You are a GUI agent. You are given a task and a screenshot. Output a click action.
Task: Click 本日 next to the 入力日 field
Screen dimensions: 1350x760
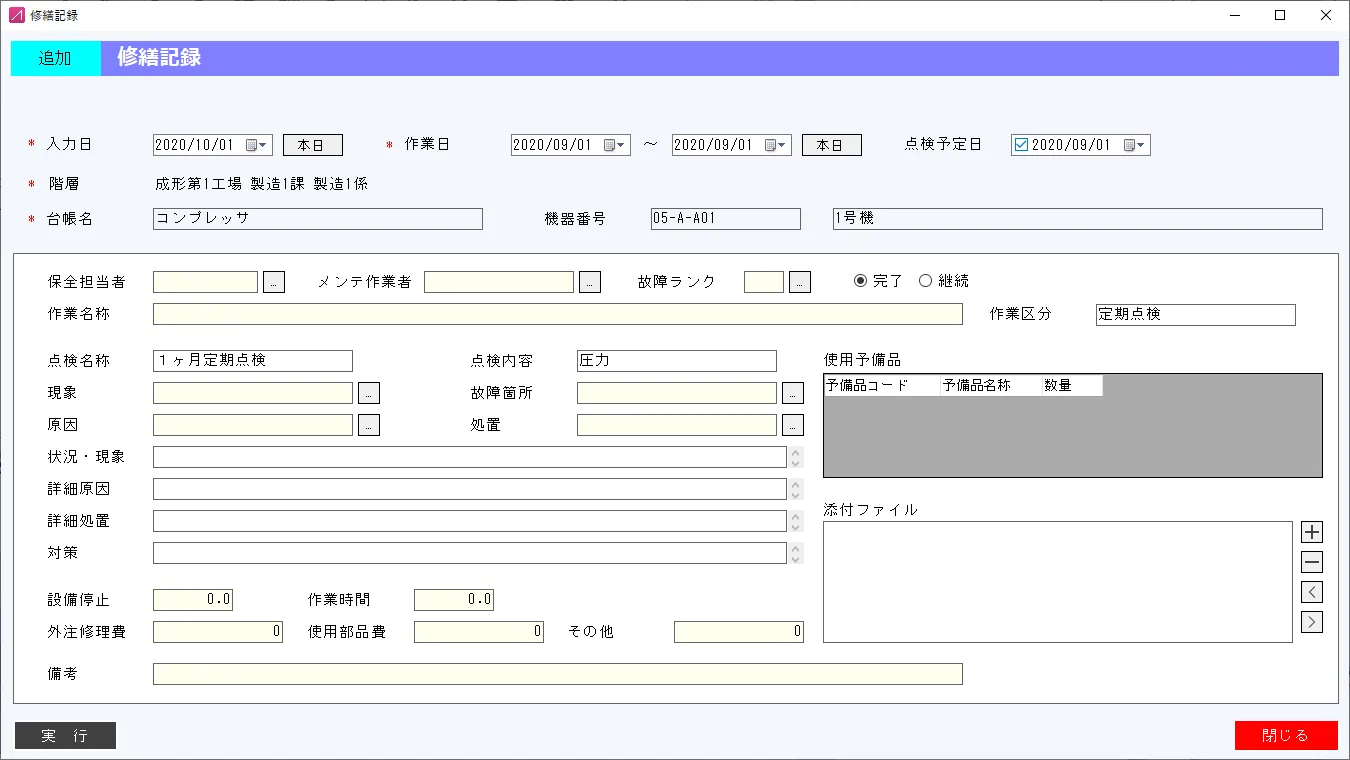[x=311, y=144]
